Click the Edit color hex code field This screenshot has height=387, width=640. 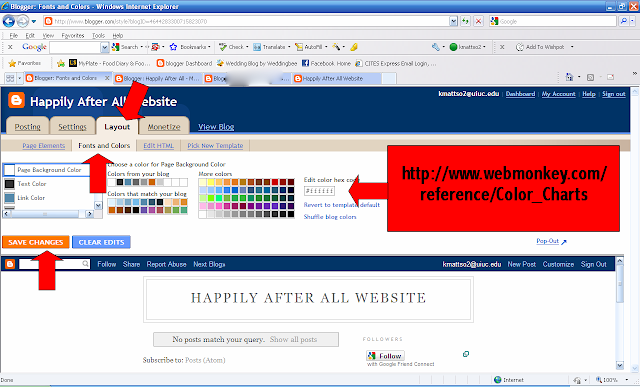pos(320,191)
